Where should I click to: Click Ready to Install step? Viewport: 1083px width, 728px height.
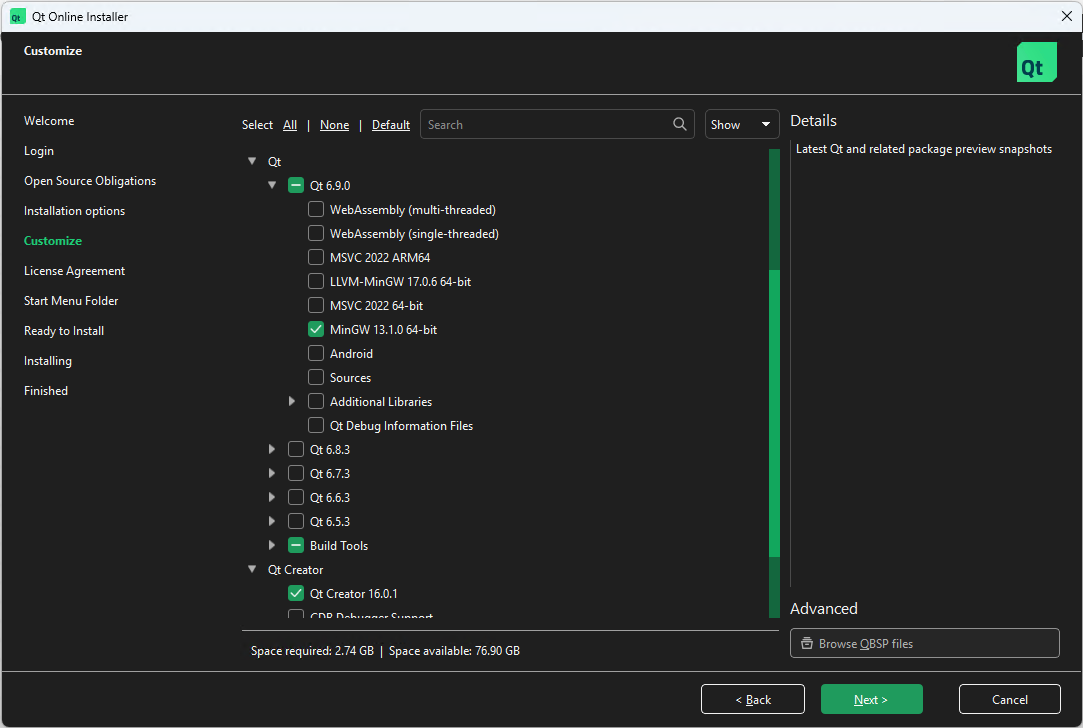[x=64, y=331]
